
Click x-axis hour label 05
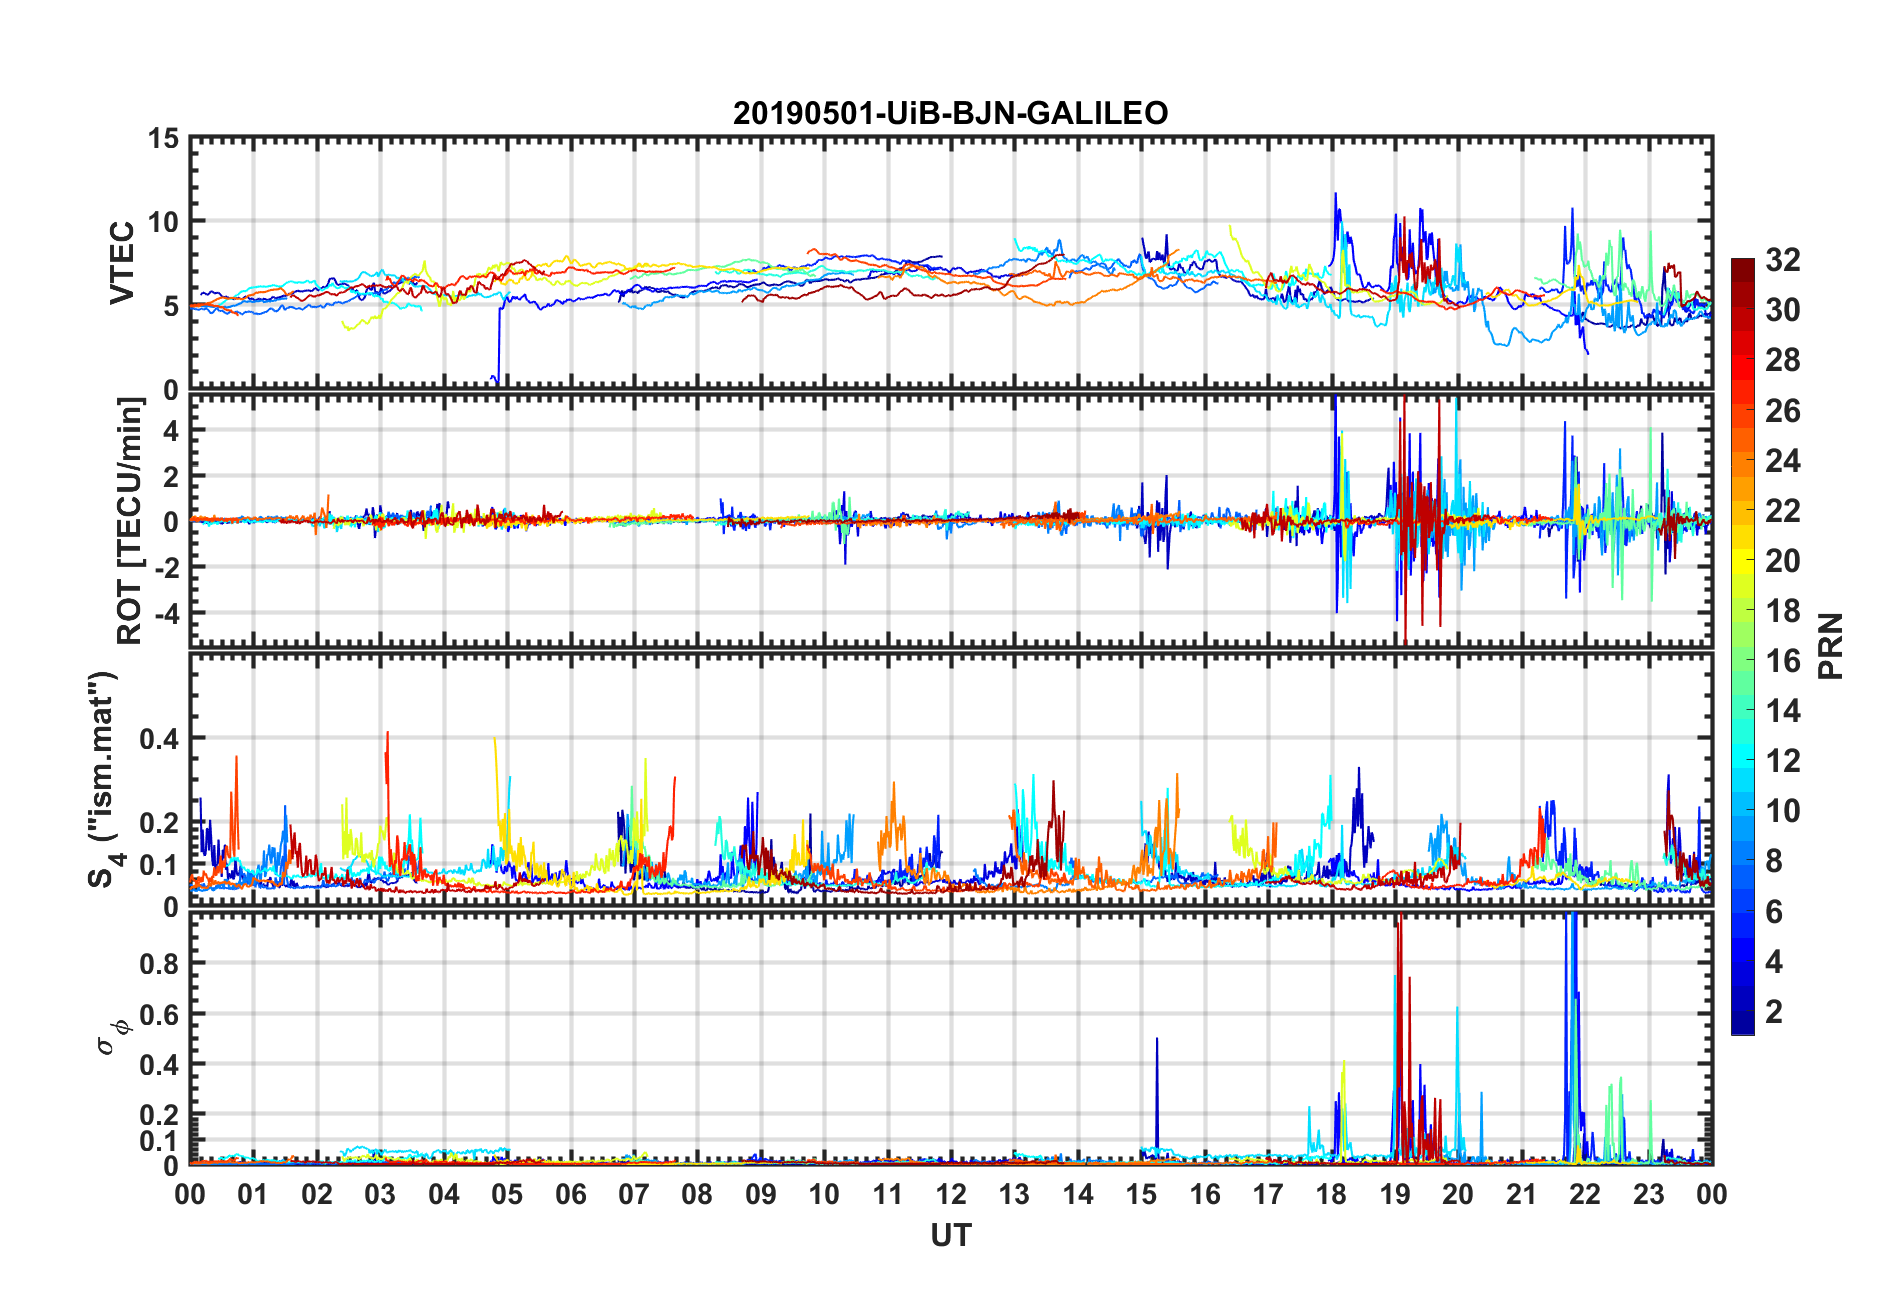pyautogui.click(x=507, y=1194)
